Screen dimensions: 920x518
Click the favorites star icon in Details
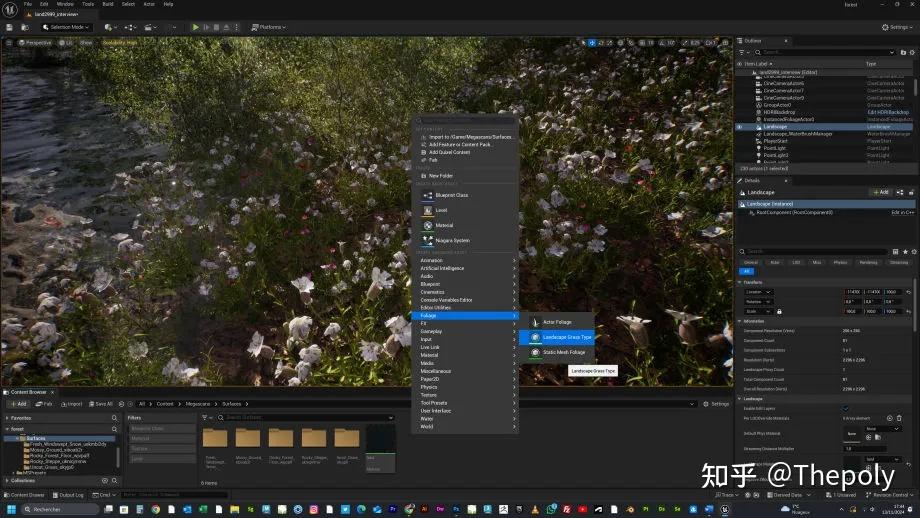(x=905, y=252)
